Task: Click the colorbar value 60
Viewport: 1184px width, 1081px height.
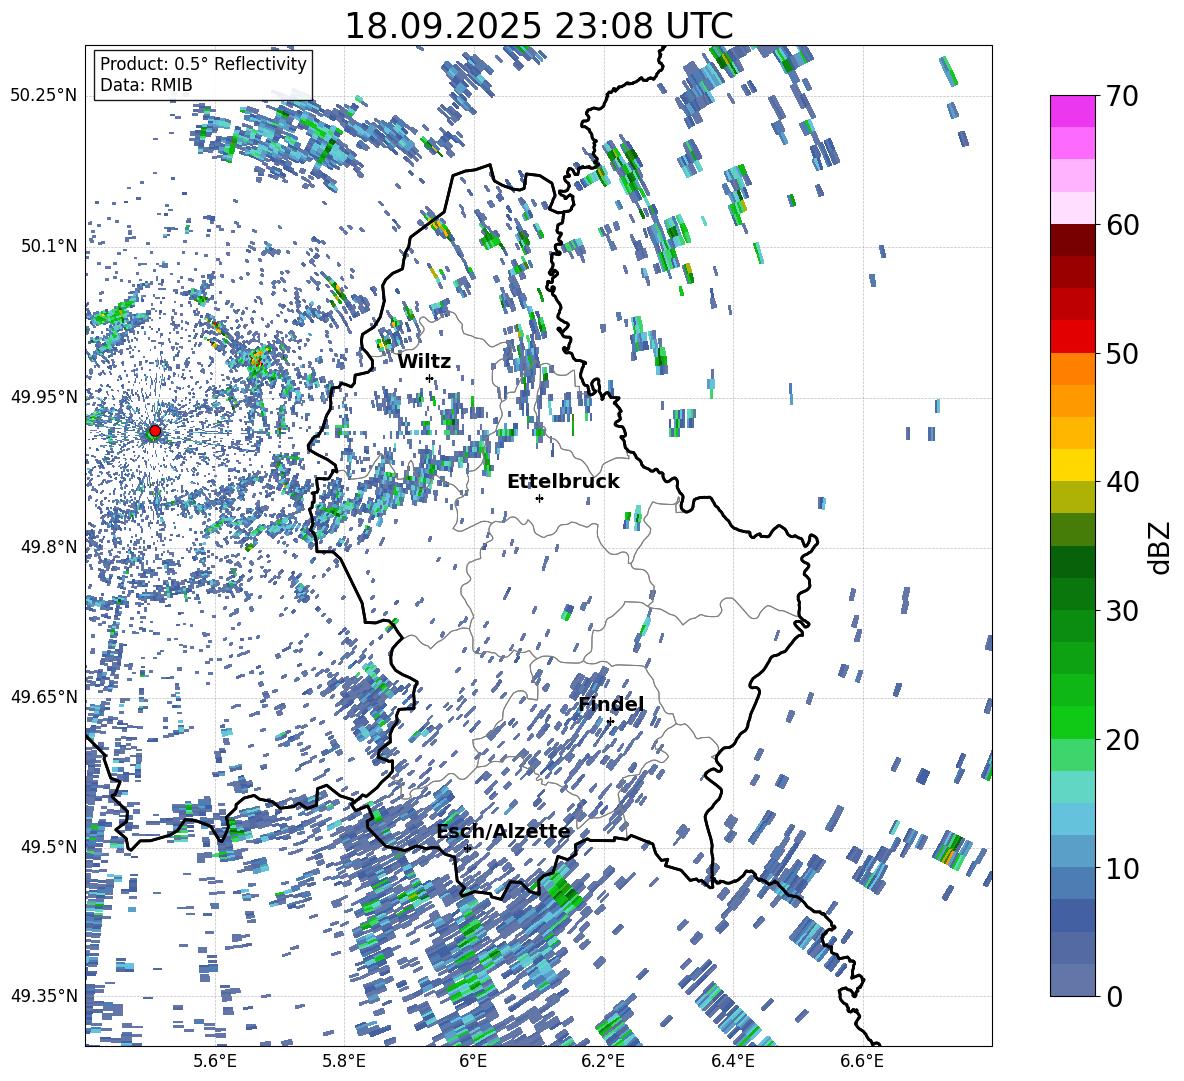Action: coord(1122,225)
